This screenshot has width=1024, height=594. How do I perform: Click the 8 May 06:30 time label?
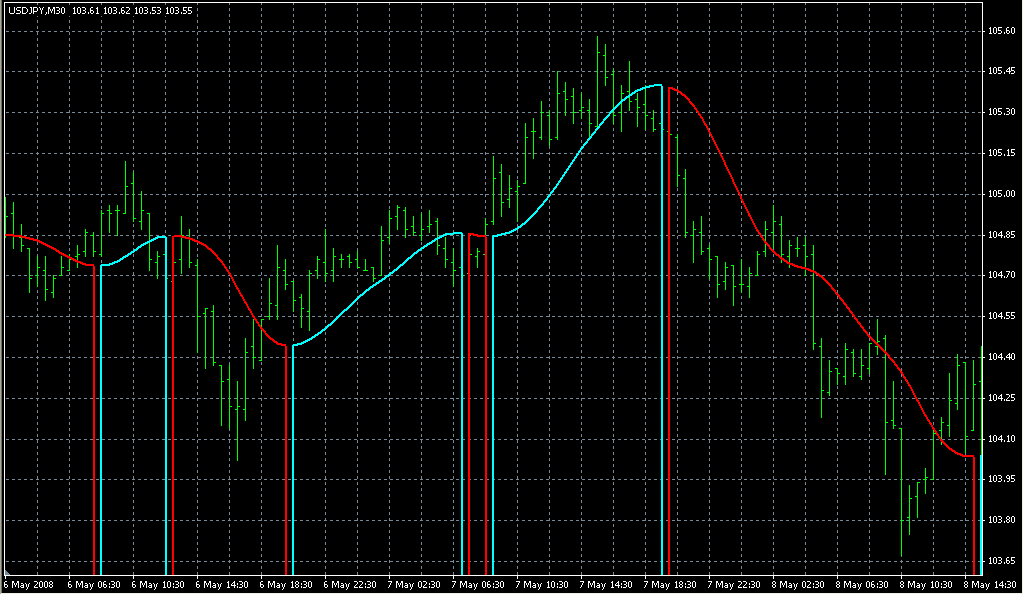863,584
